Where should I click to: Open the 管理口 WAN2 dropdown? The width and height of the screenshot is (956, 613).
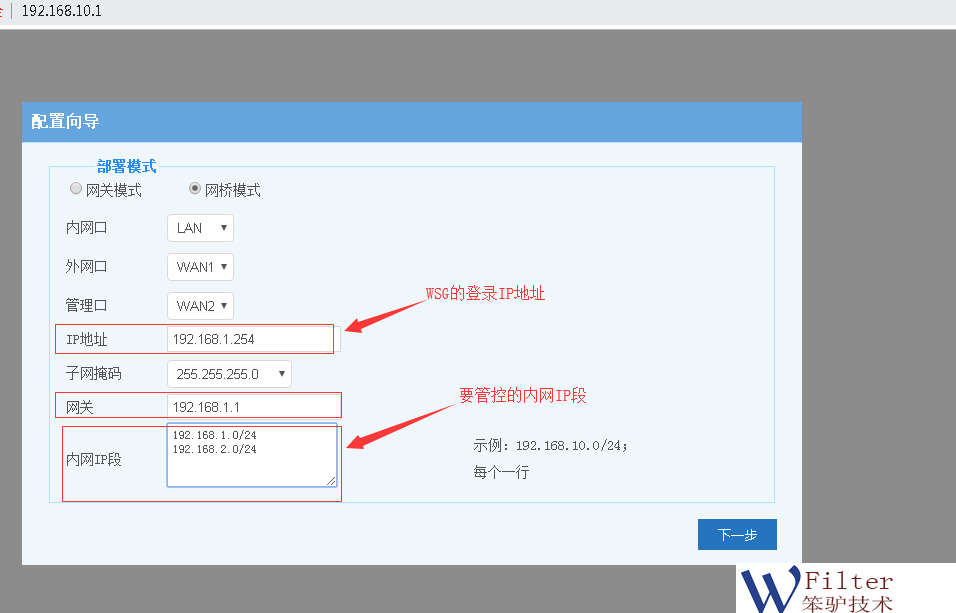coord(200,306)
